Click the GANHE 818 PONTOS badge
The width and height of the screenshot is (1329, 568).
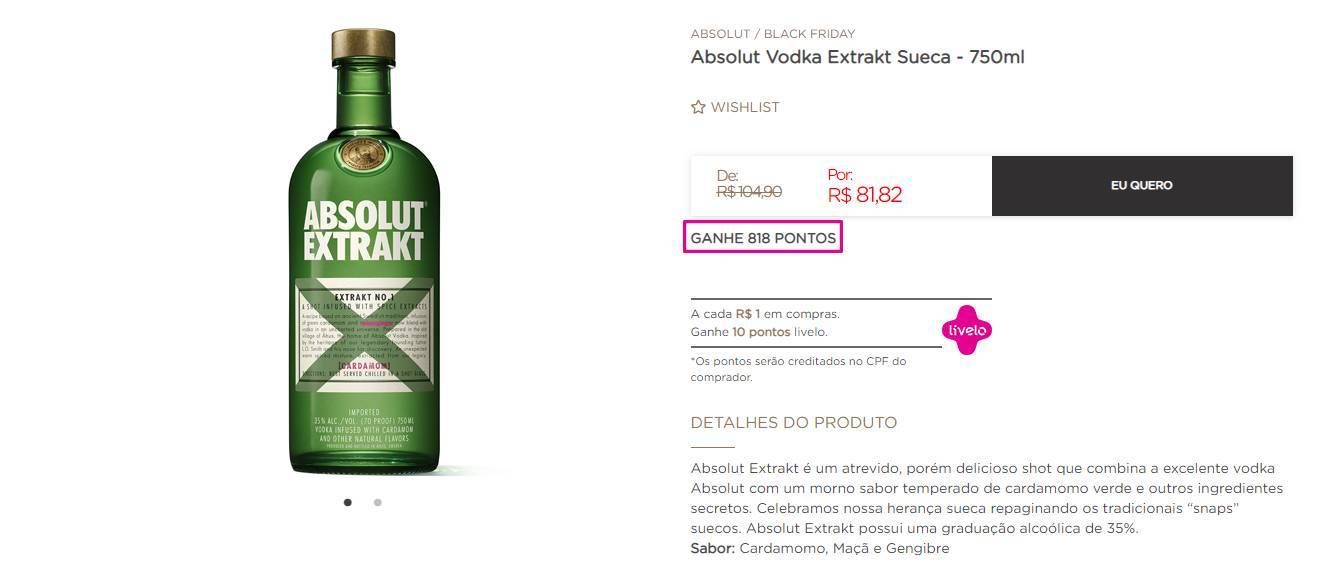coord(763,238)
